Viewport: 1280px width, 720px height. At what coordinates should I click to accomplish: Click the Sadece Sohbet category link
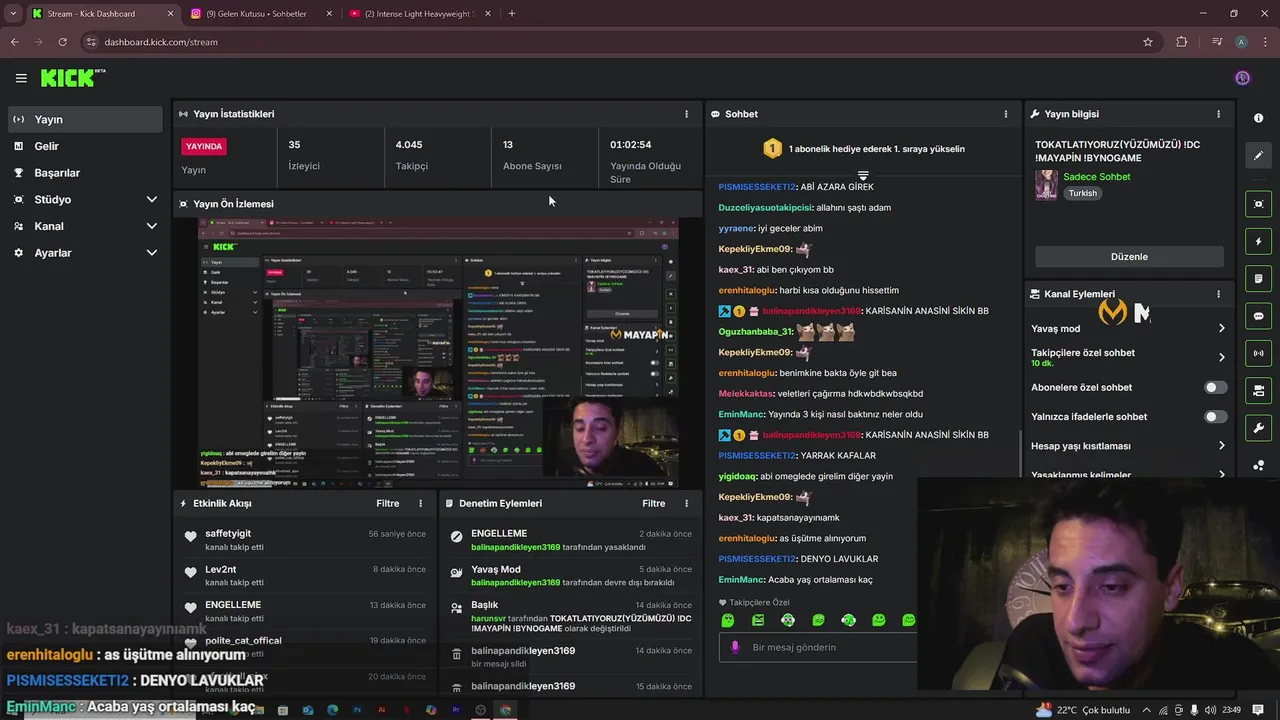click(1097, 177)
